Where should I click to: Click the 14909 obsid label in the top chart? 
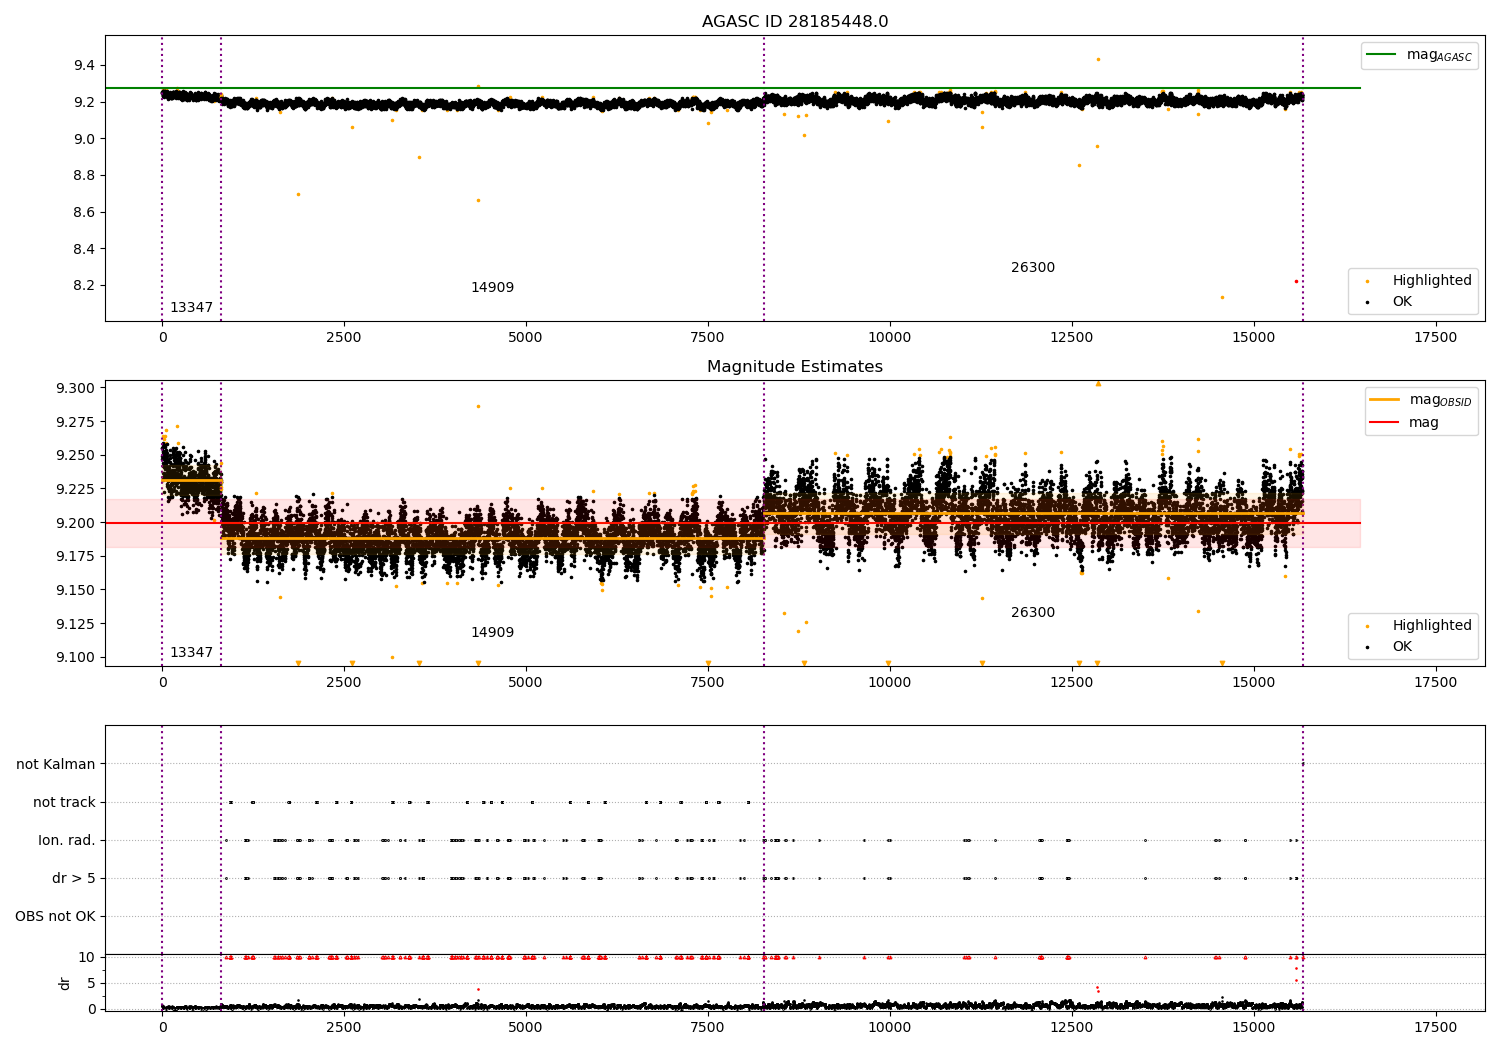coord(492,288)
